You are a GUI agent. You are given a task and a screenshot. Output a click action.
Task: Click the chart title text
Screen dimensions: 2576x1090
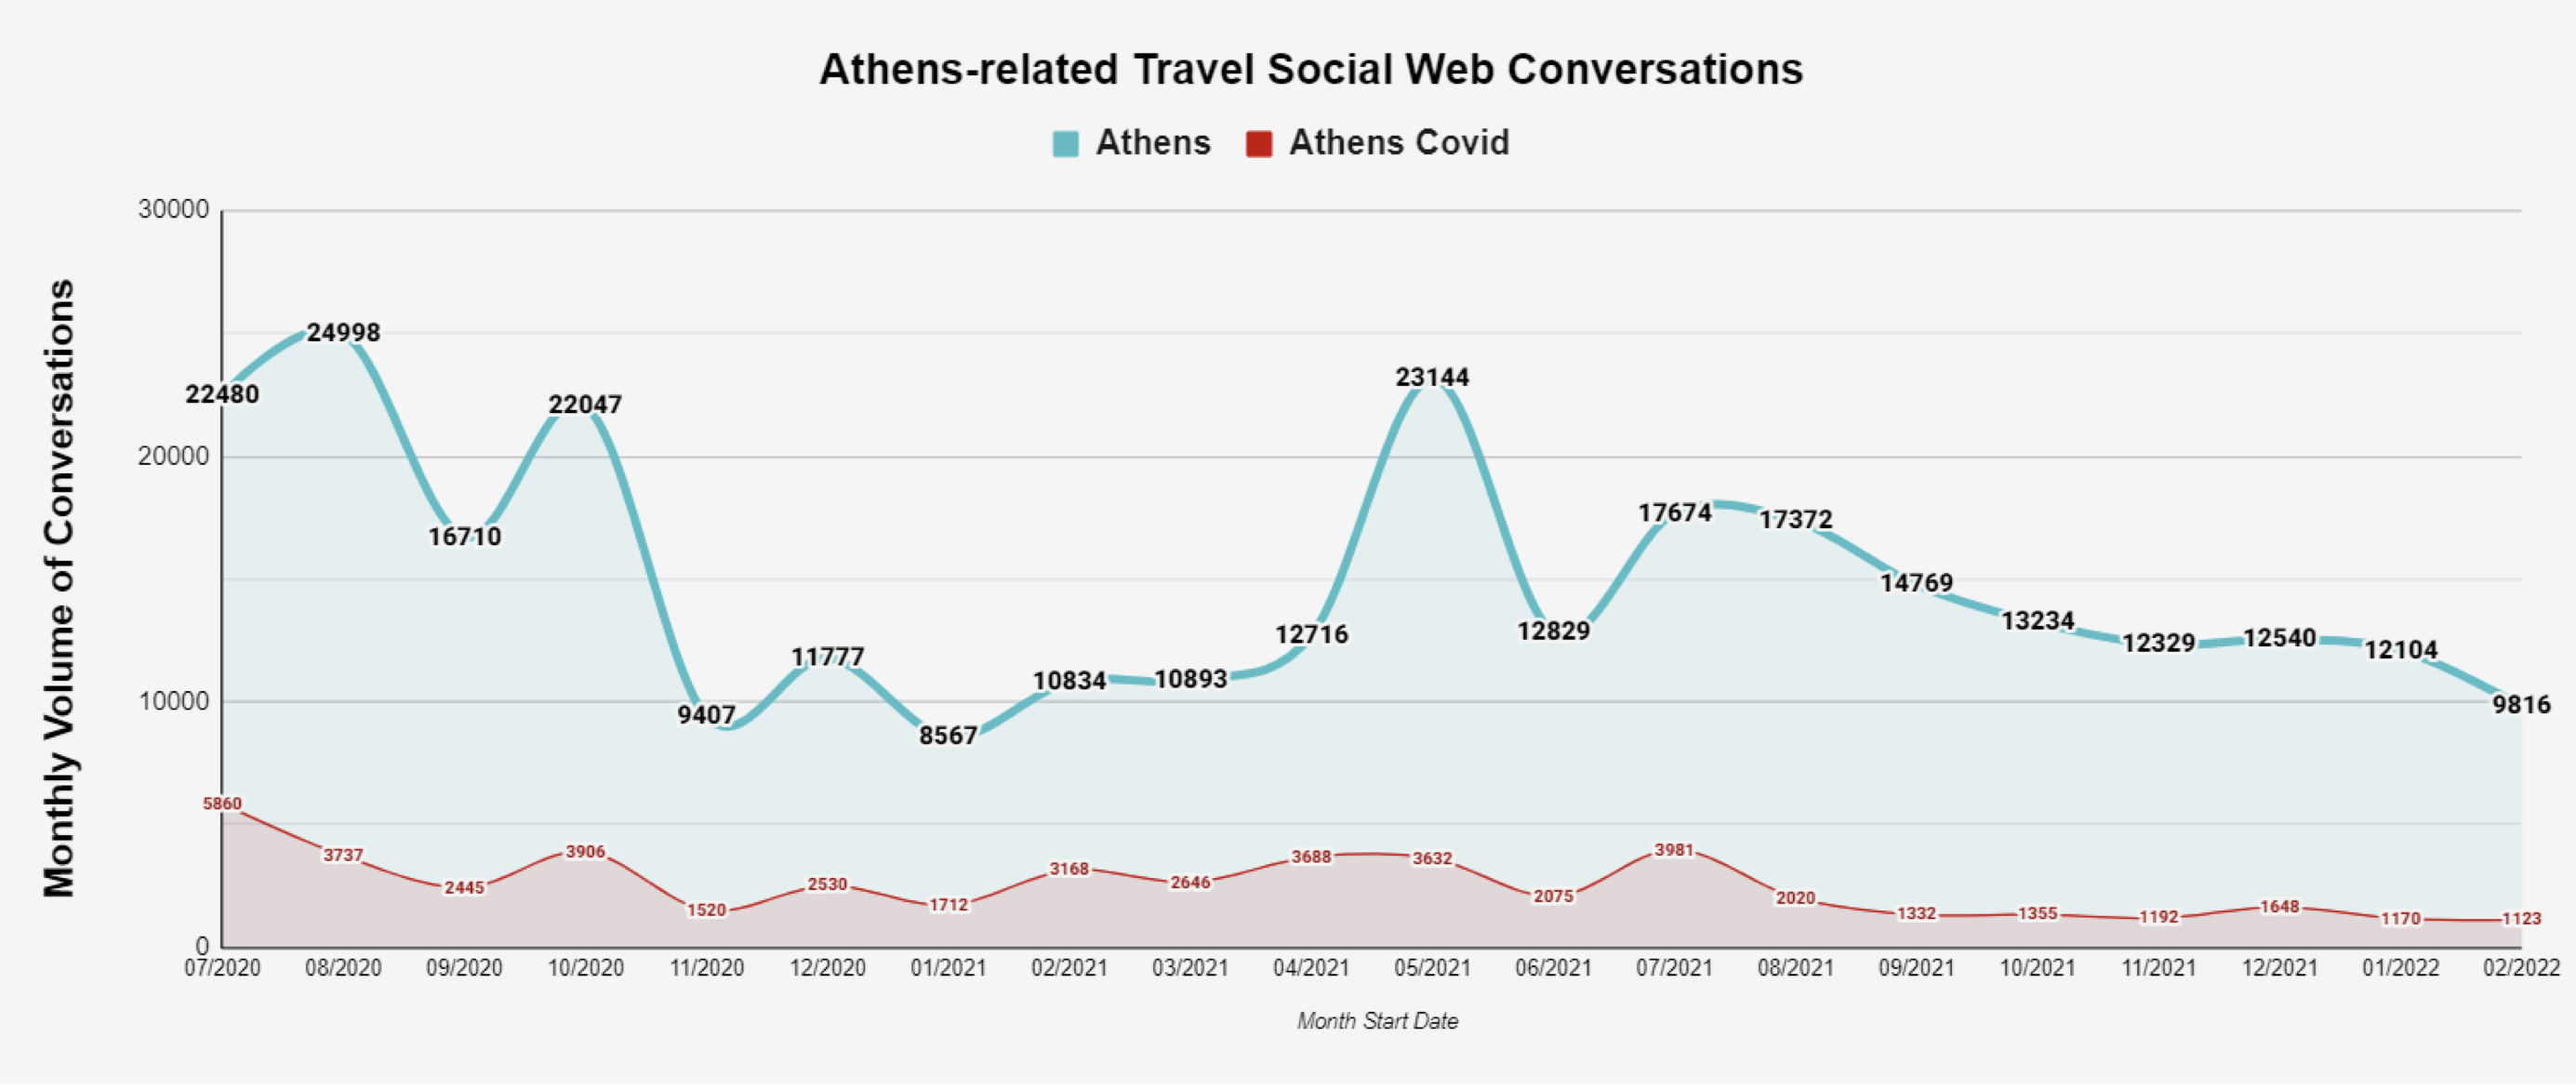(1311, 70)
